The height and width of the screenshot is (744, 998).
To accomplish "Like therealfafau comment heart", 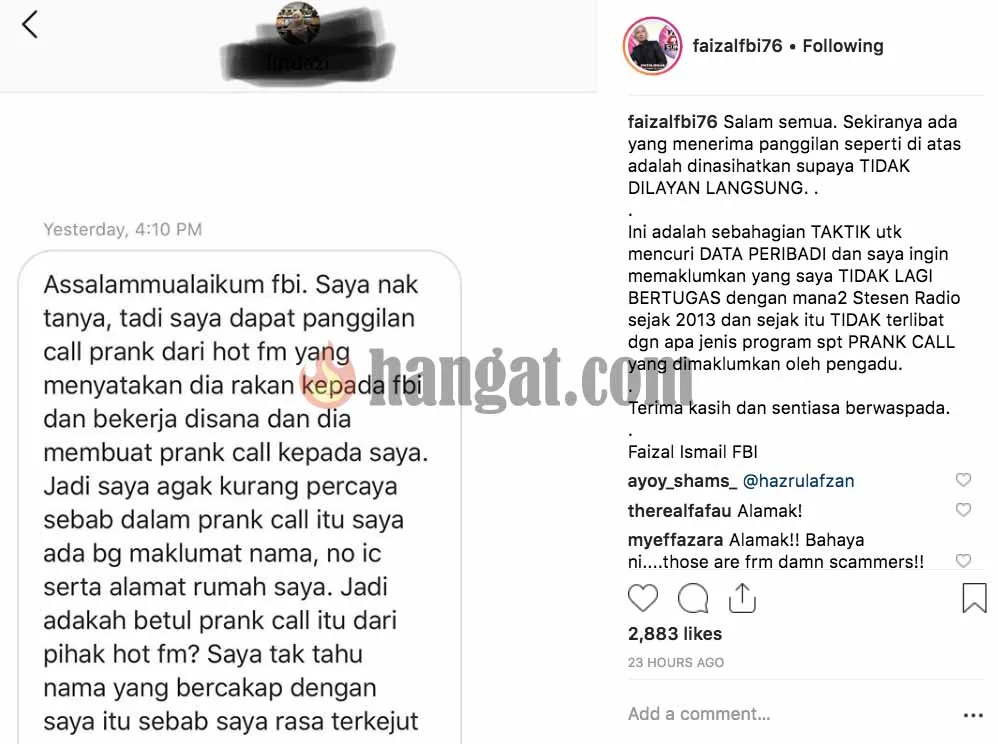I will tap(964, 510).
